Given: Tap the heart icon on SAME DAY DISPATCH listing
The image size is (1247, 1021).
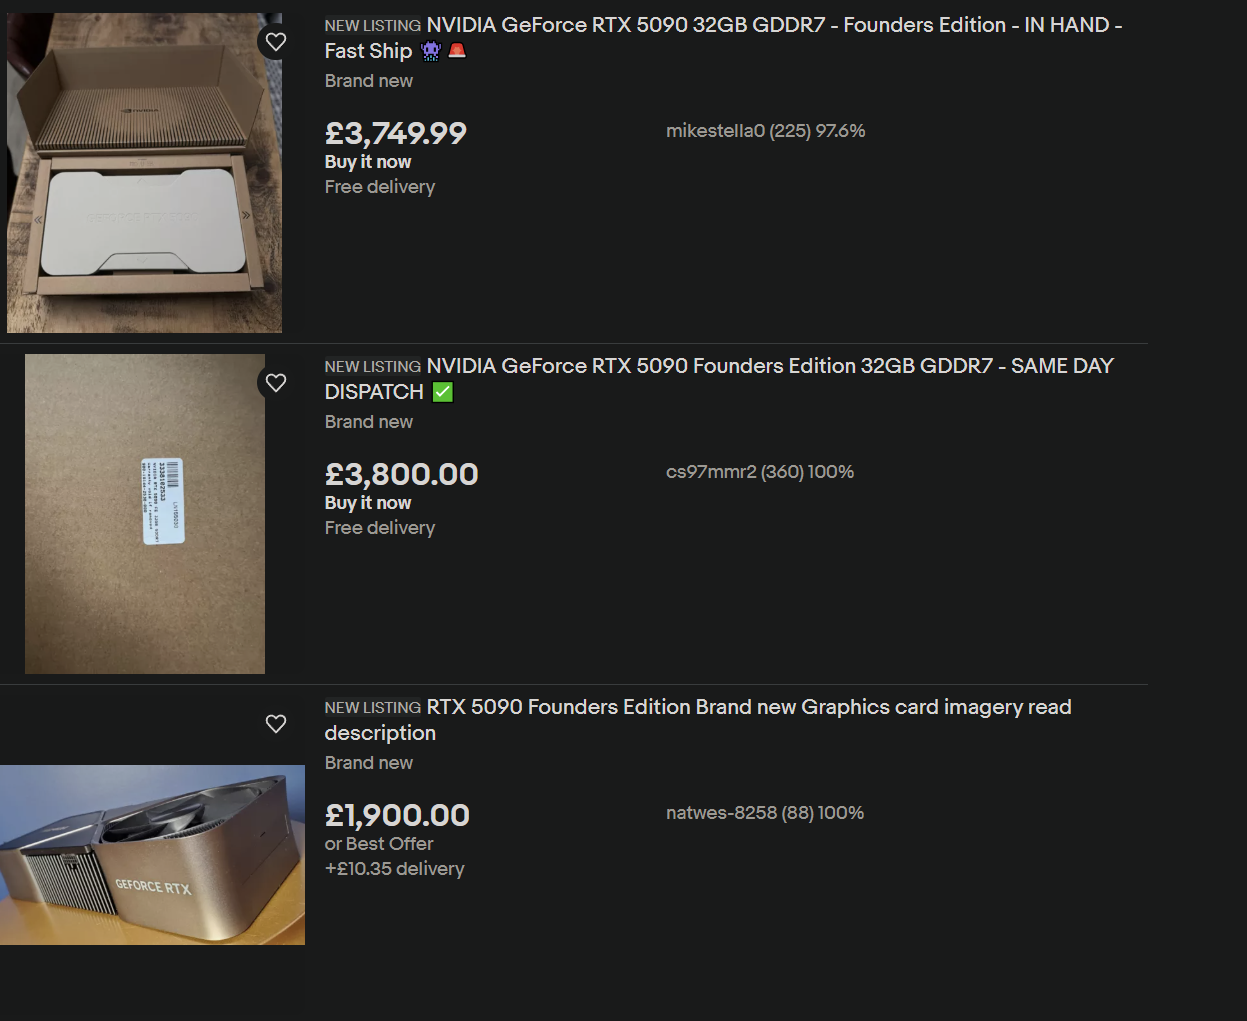Looking at the screenshot, I should point(276,383).
